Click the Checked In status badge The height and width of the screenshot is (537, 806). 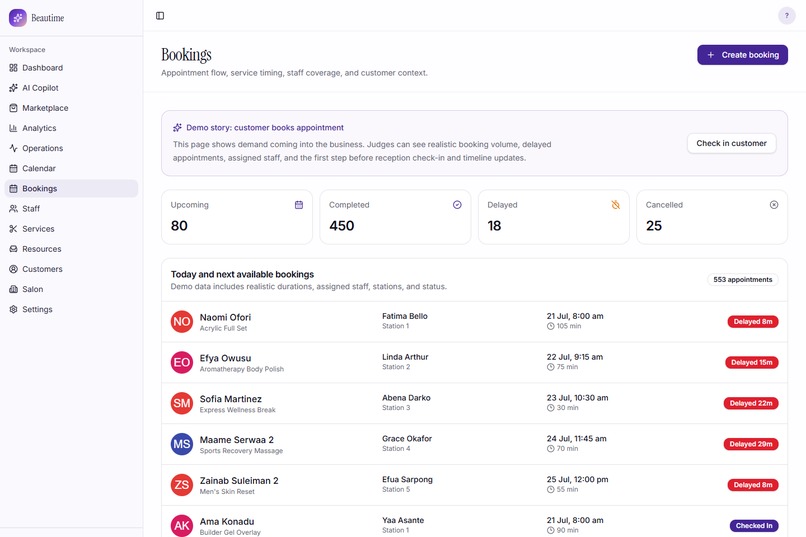tap(754, 526)
